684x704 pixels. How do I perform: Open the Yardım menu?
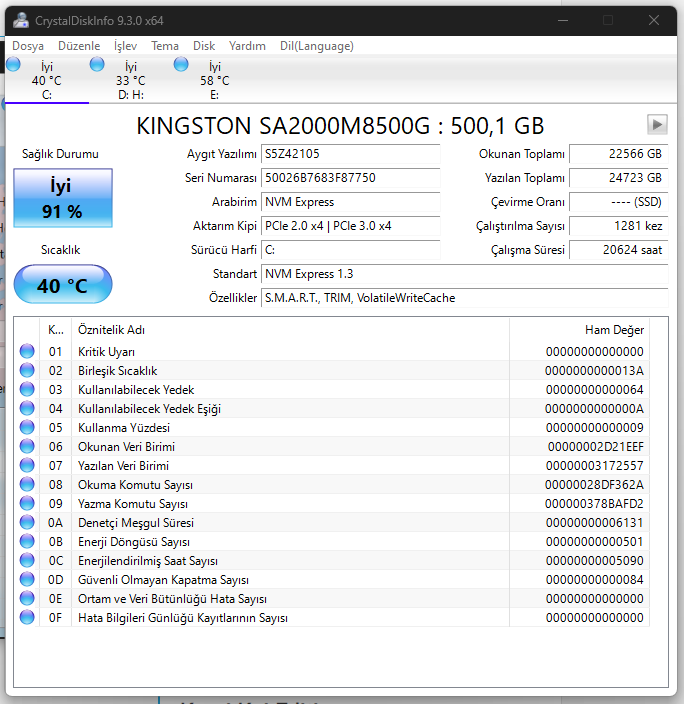(x=247, y=46)
